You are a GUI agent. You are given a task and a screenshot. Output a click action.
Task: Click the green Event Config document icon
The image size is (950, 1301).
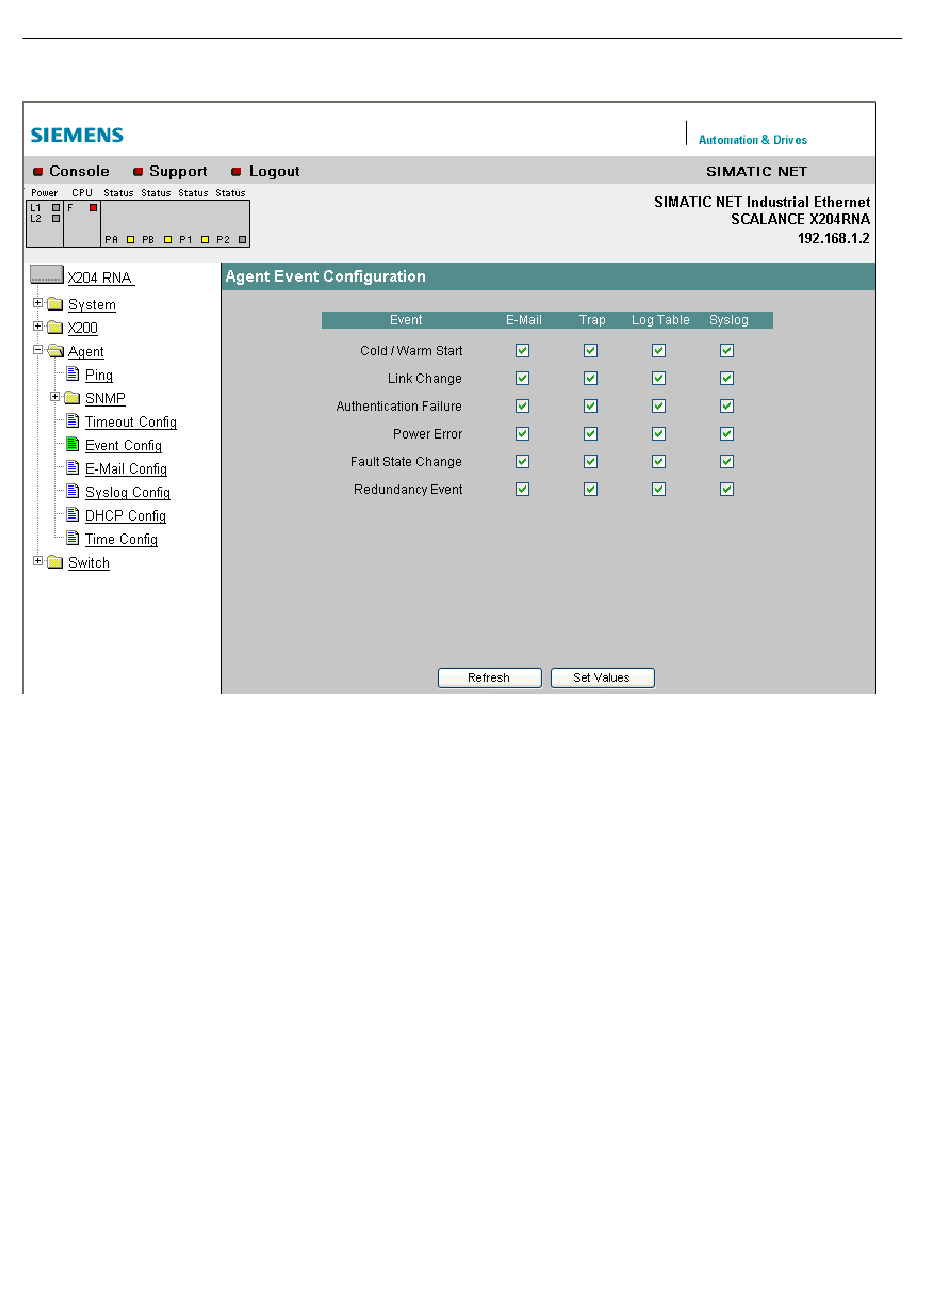click(73, 444)
